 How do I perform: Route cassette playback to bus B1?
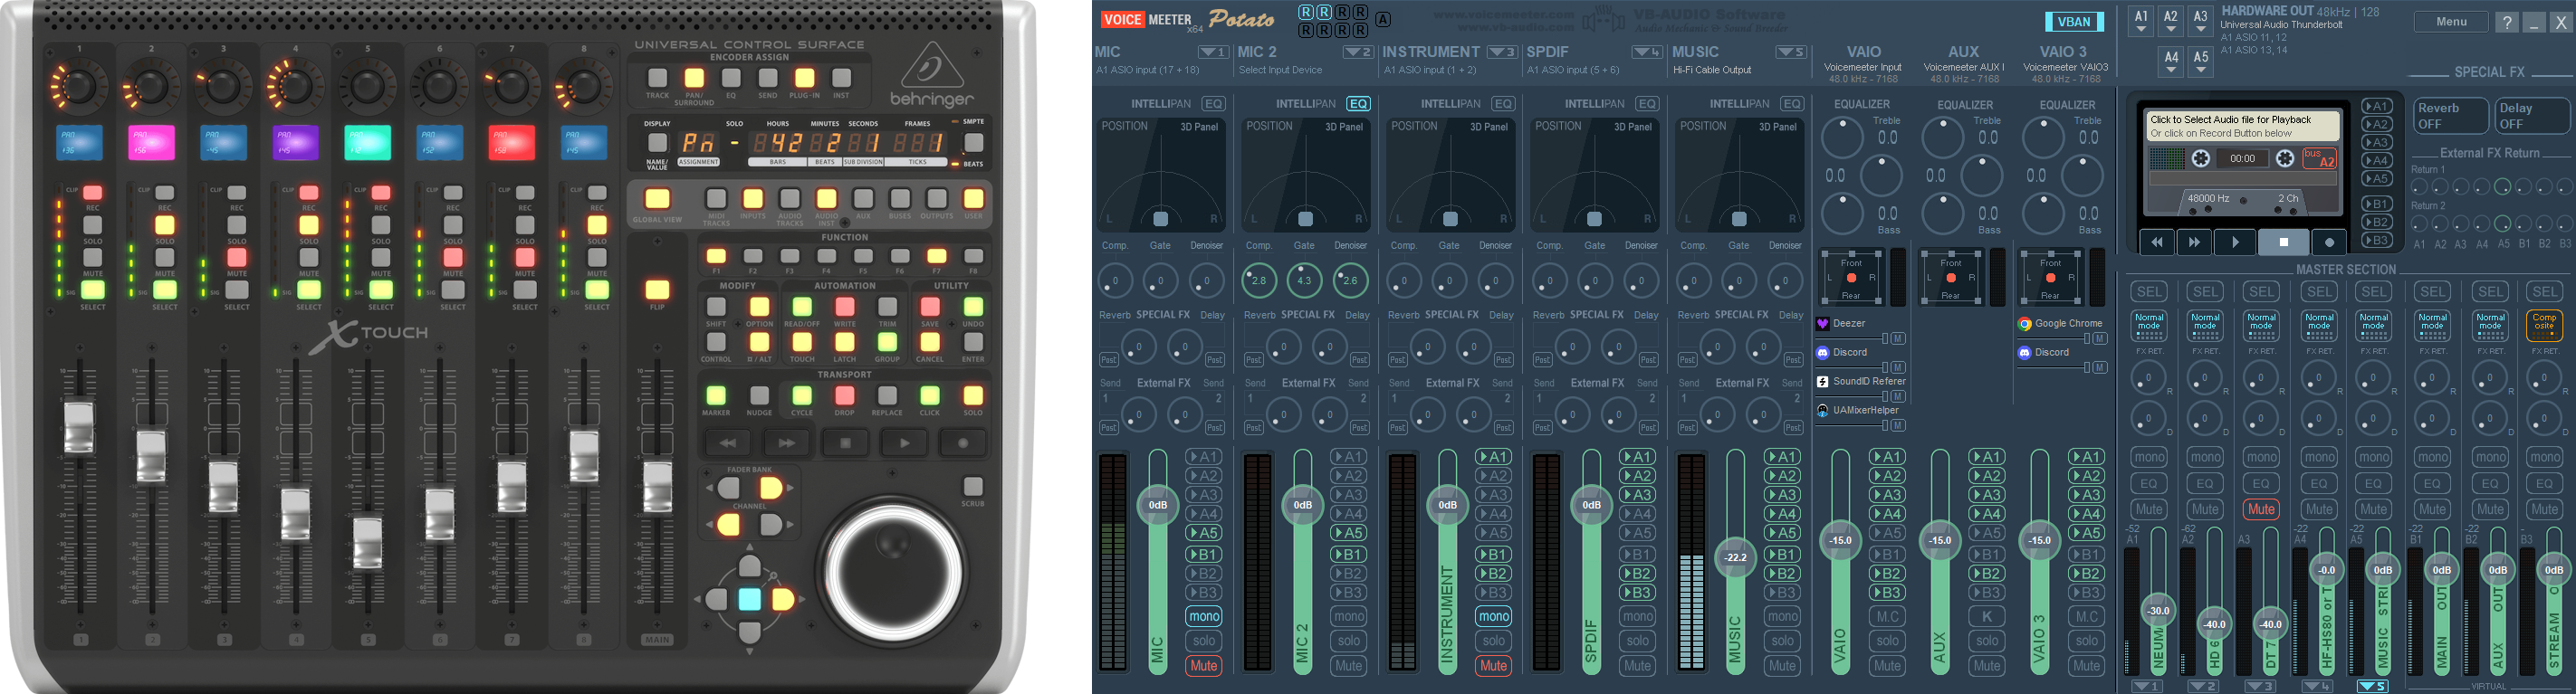(2377, 204)
